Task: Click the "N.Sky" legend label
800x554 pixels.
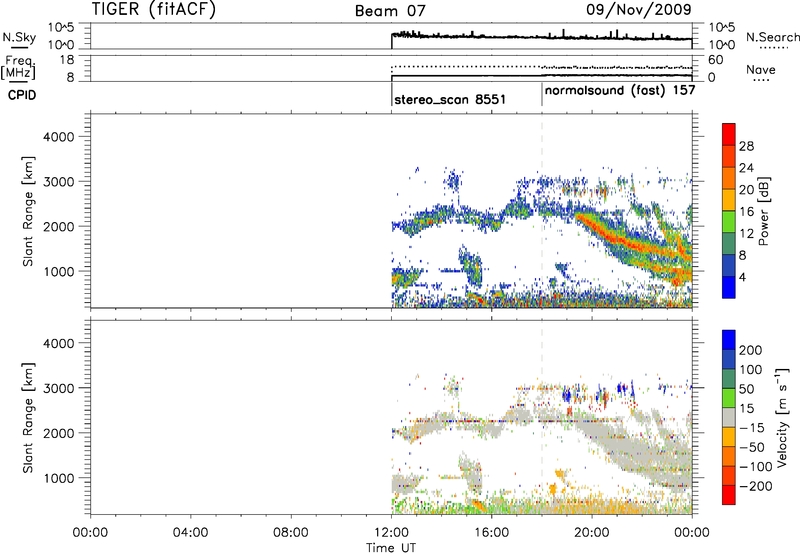Action: point(19,37)
